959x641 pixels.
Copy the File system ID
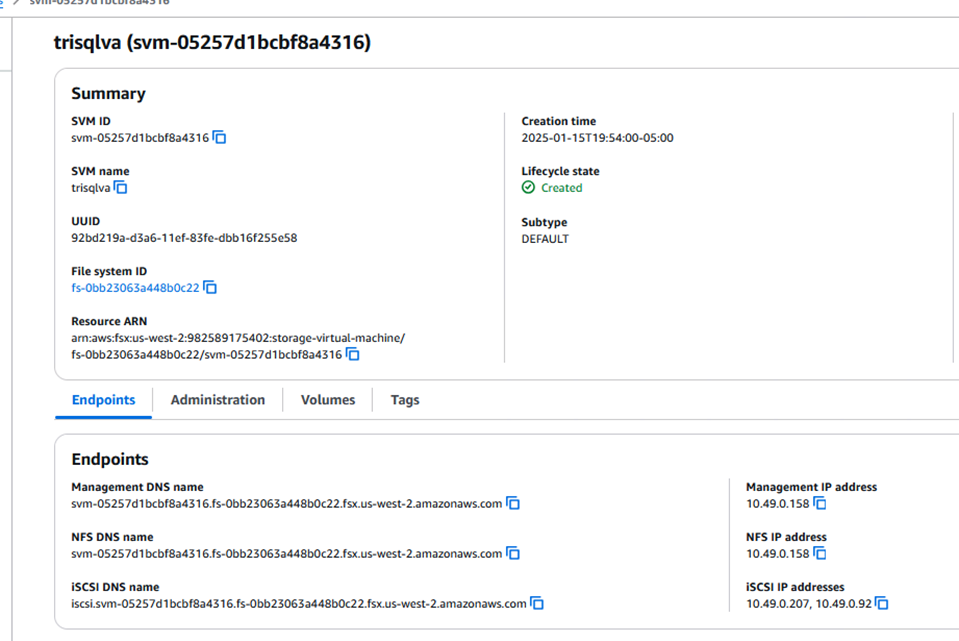point(210,288)
